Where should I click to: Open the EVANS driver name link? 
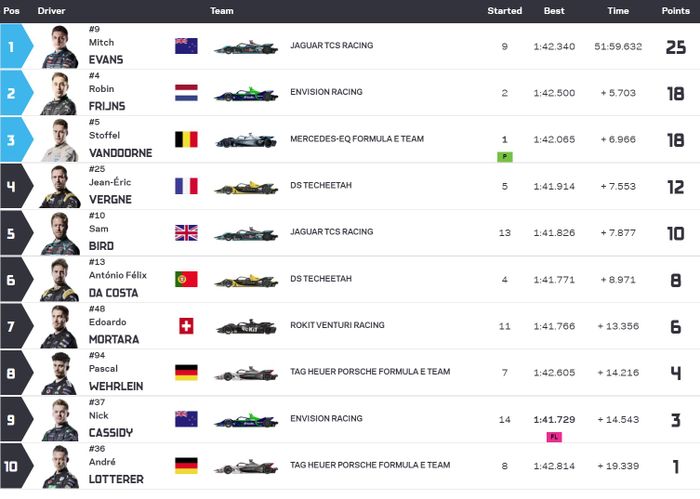point(106,59)
